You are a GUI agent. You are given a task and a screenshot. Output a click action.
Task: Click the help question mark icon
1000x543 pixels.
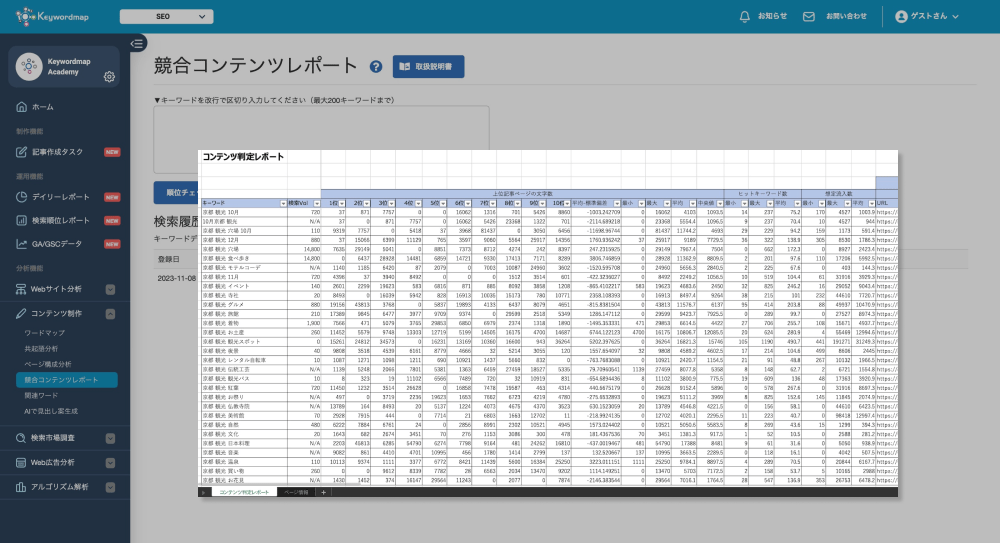tap(376, 66)
